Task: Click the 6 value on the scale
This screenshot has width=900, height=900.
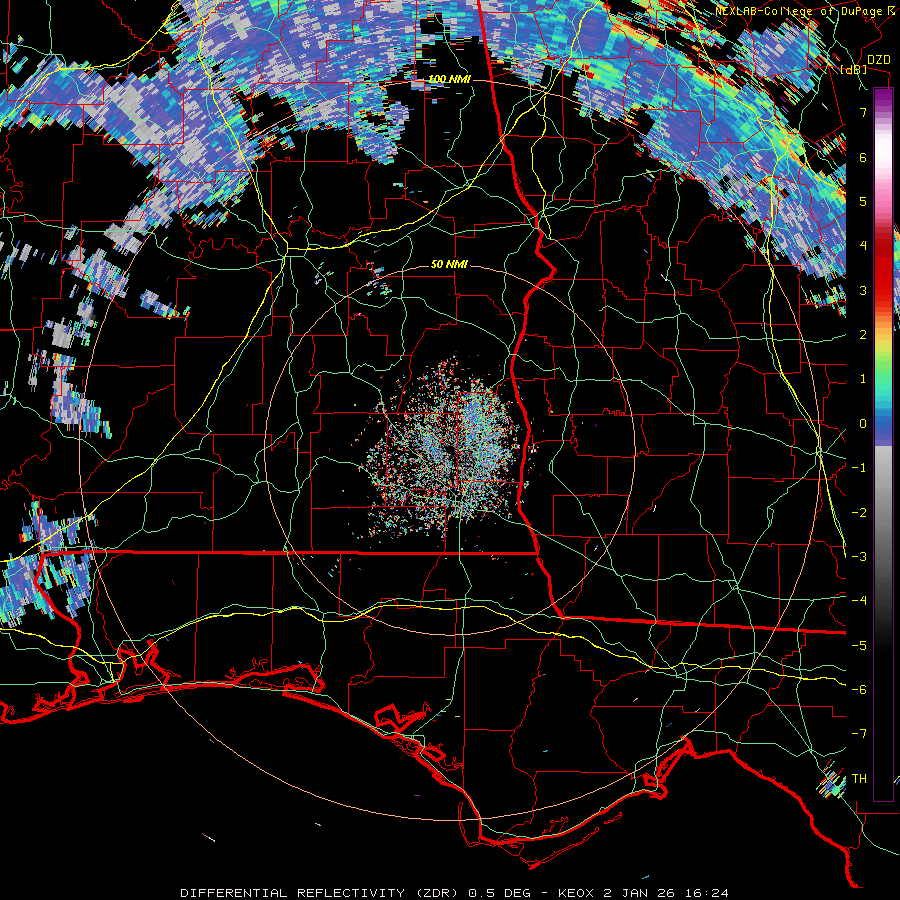Action: tap(863, 157)
